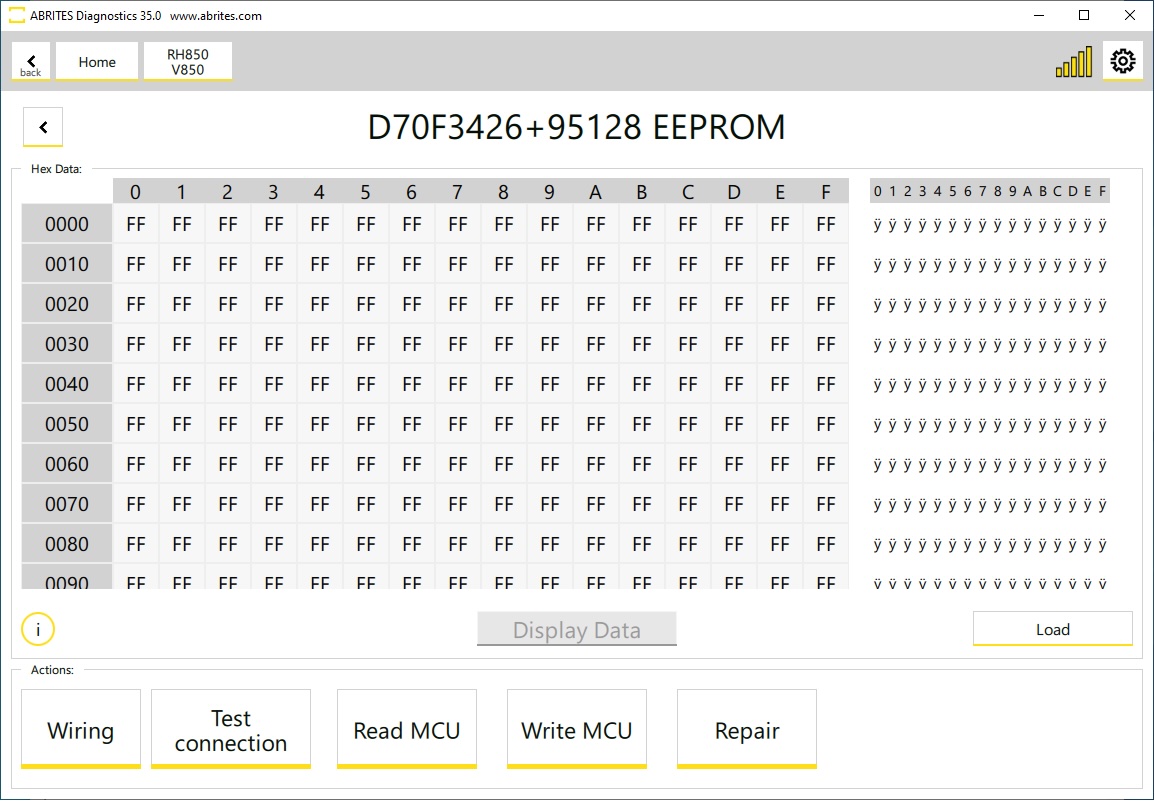
Task: Select FF cell at row 0000 column 0
Action: pyautogui.click(x=136, y=224)
